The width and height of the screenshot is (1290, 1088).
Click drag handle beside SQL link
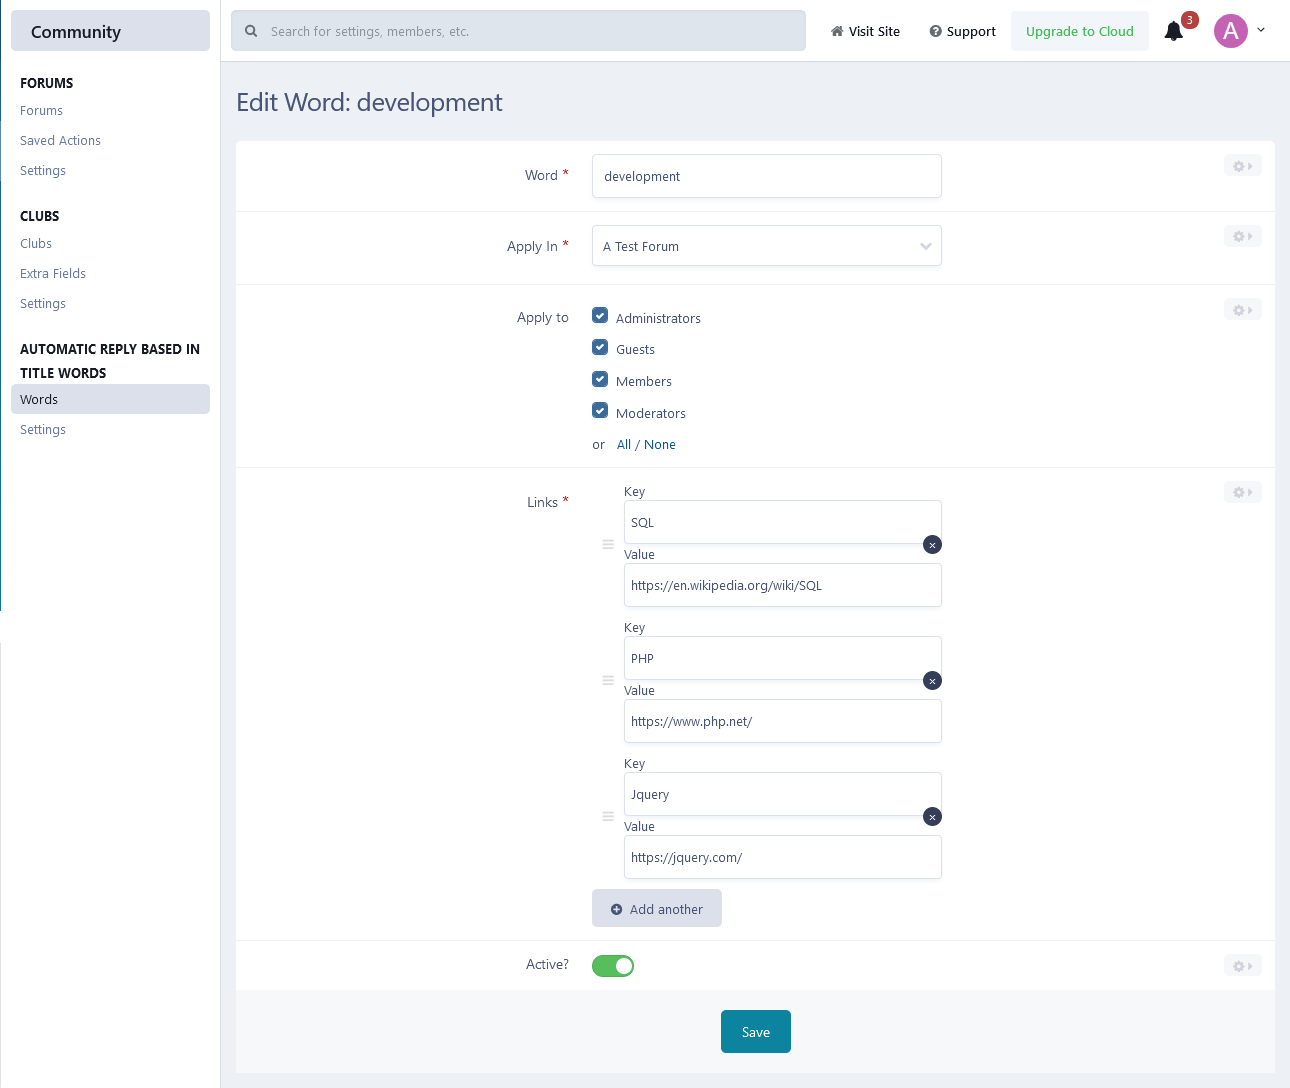(x=608, y=545)
